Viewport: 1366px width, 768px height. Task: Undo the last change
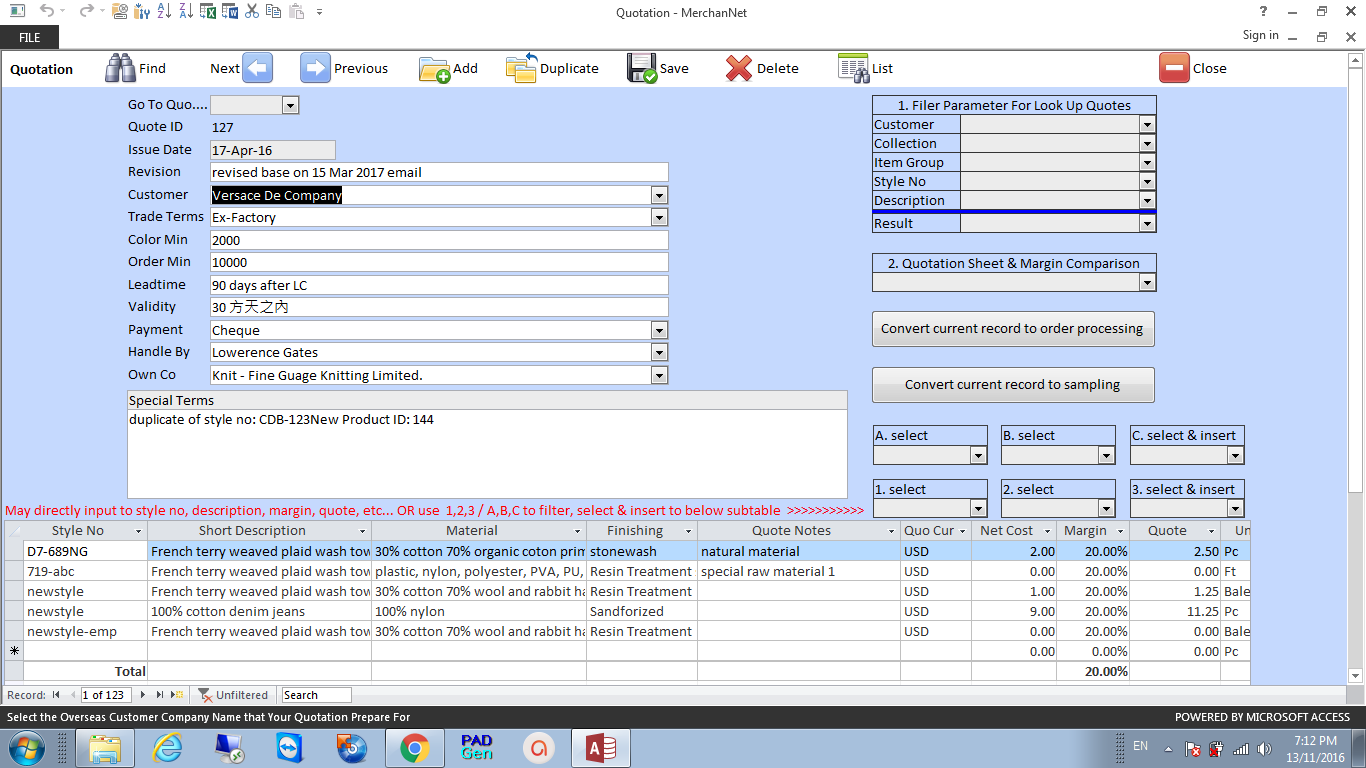click(48, 12)
